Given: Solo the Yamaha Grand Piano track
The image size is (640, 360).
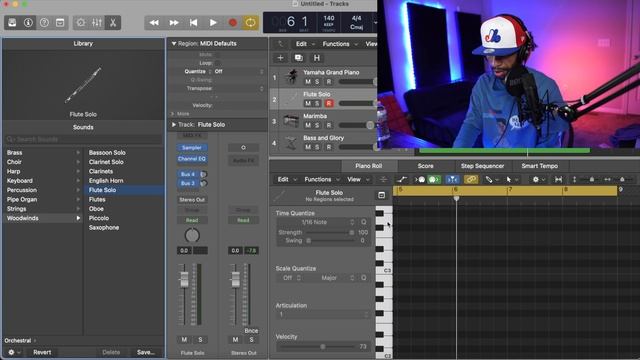Looking at the screenshot, I should tap(317, 82).
